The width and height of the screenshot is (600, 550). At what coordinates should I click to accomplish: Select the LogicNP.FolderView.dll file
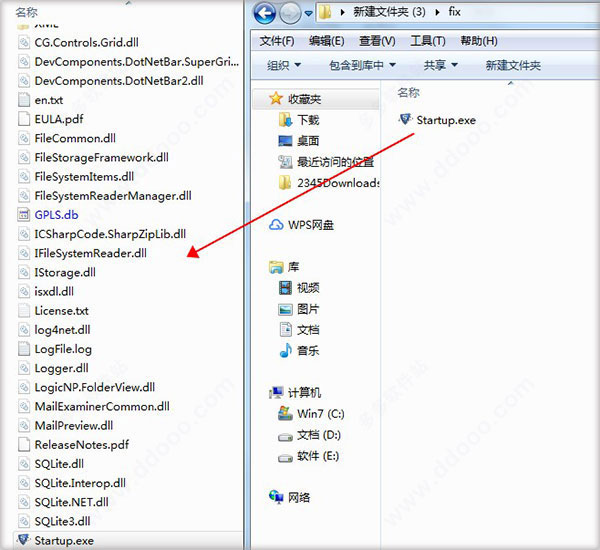86,387
